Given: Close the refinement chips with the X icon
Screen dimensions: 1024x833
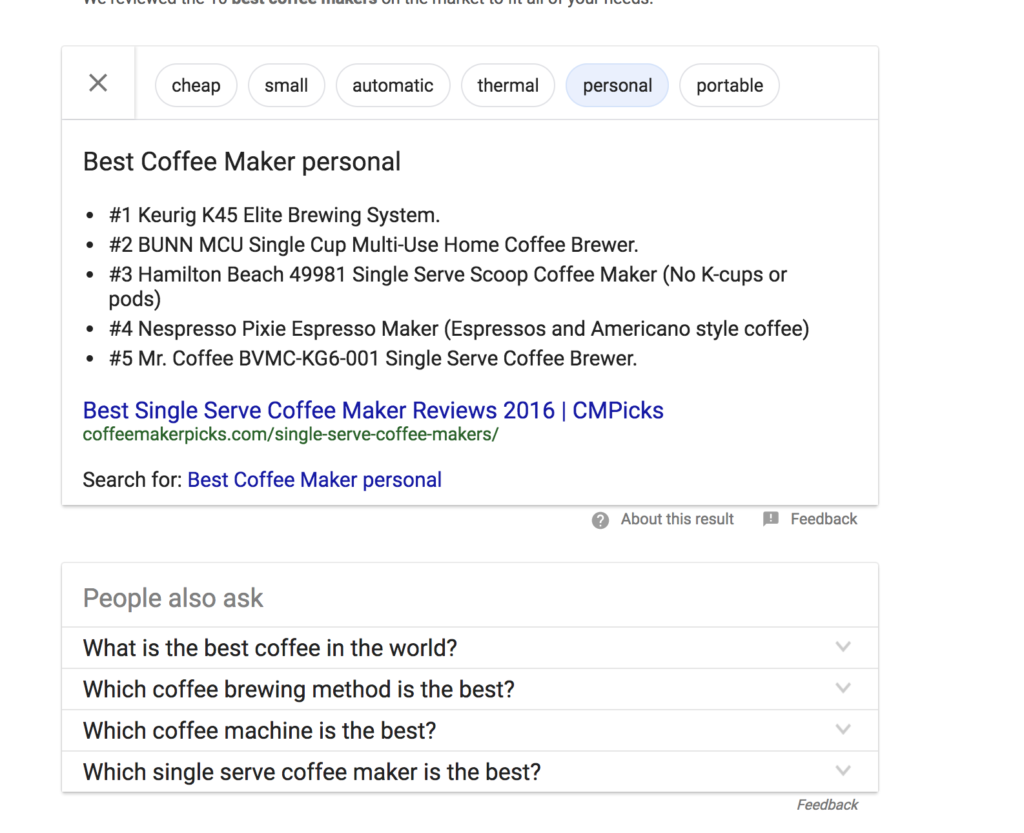Looking at the screenshot, I should [x=98, y=83].
